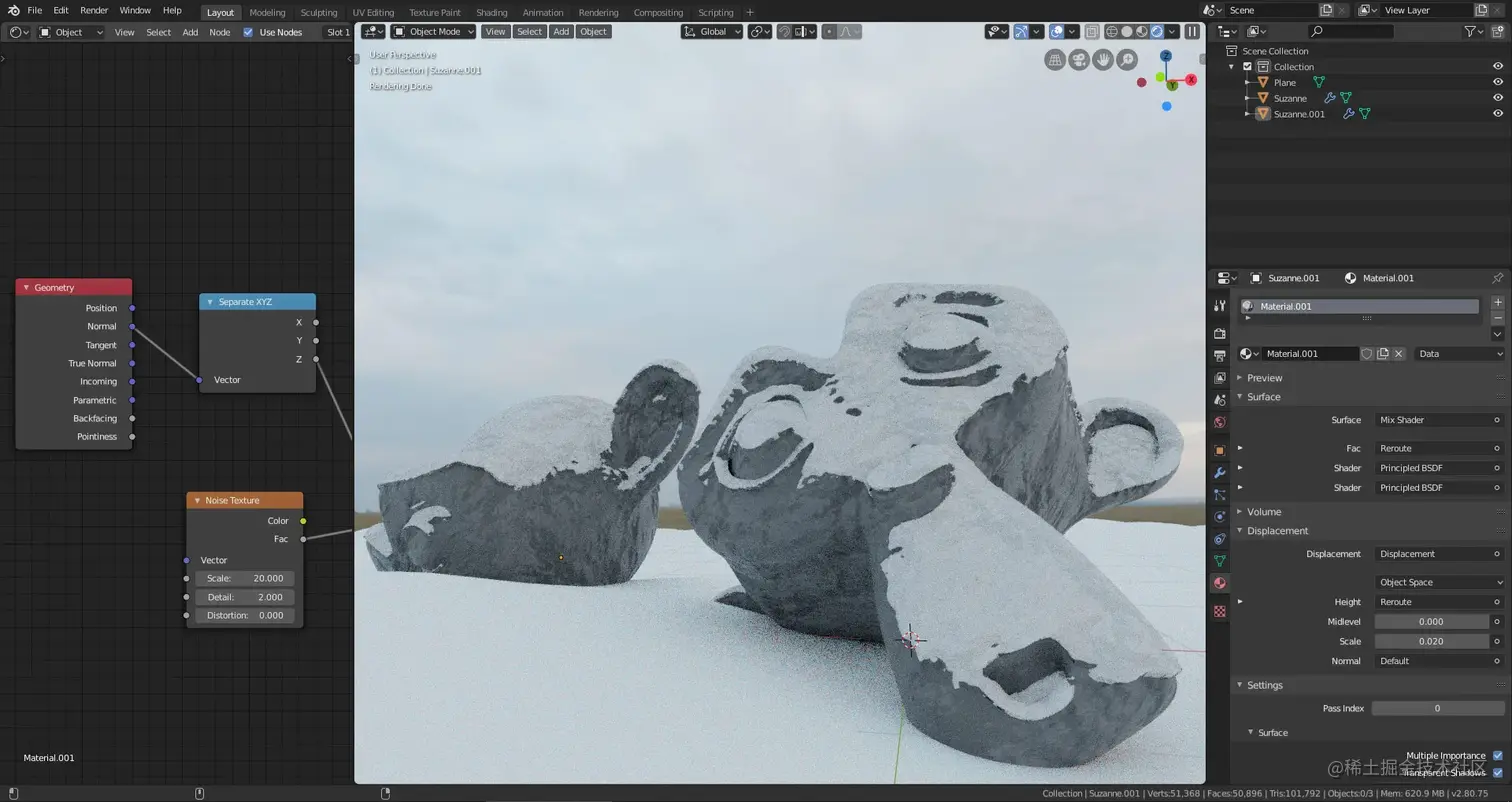The width and height of the screenshot is (1512, 802).
Task: Switch viewport to material preview shading
Action: coord(1142,32)
